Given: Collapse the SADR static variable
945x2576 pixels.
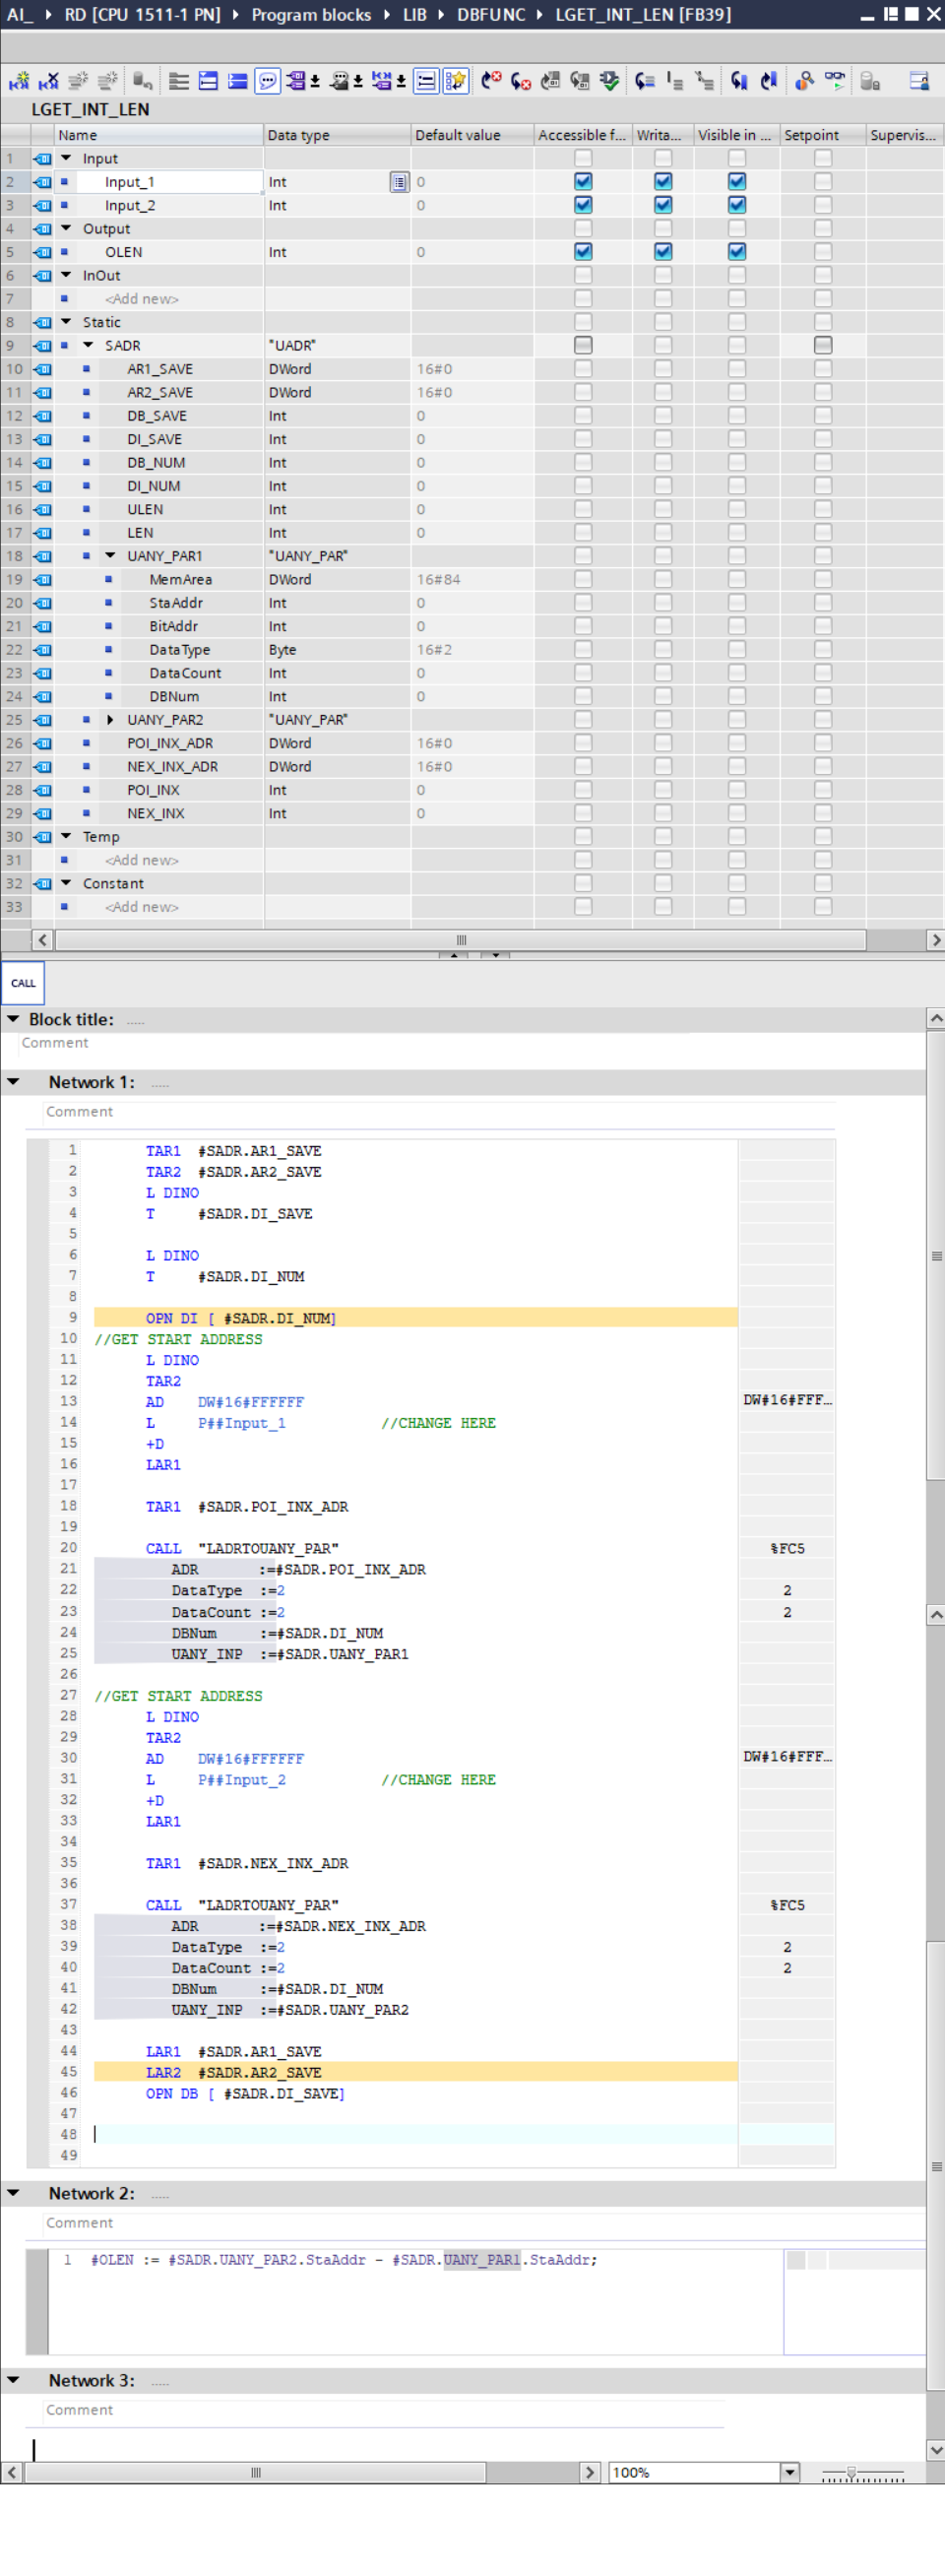Looking at the screenshot, I should pyautogui.click(x=88, y=346).
